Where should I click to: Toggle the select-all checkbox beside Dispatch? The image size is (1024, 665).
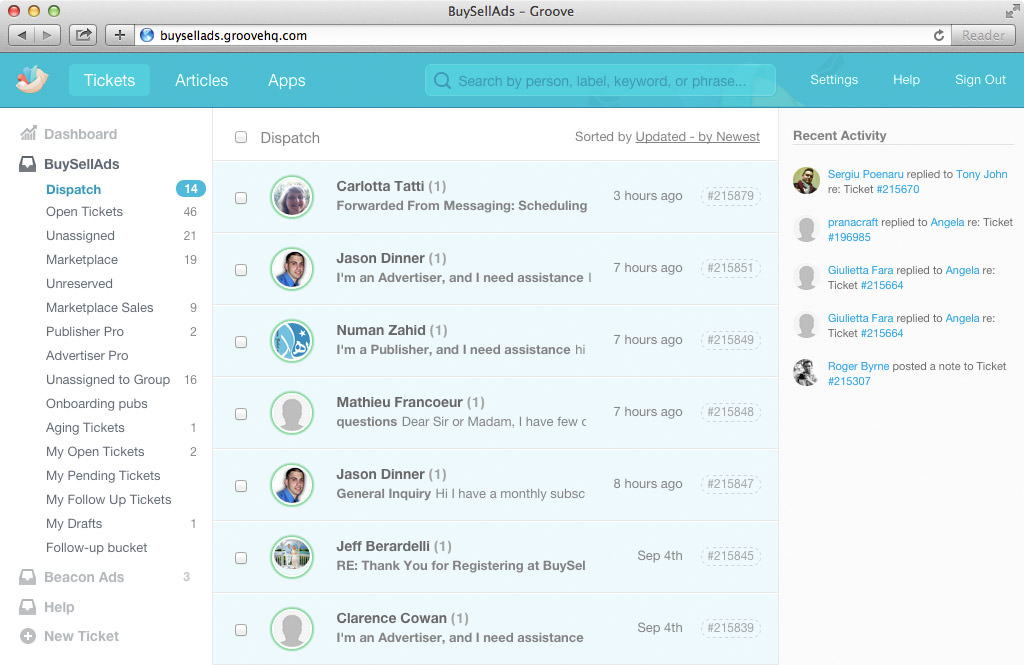(x=241, y=137)
